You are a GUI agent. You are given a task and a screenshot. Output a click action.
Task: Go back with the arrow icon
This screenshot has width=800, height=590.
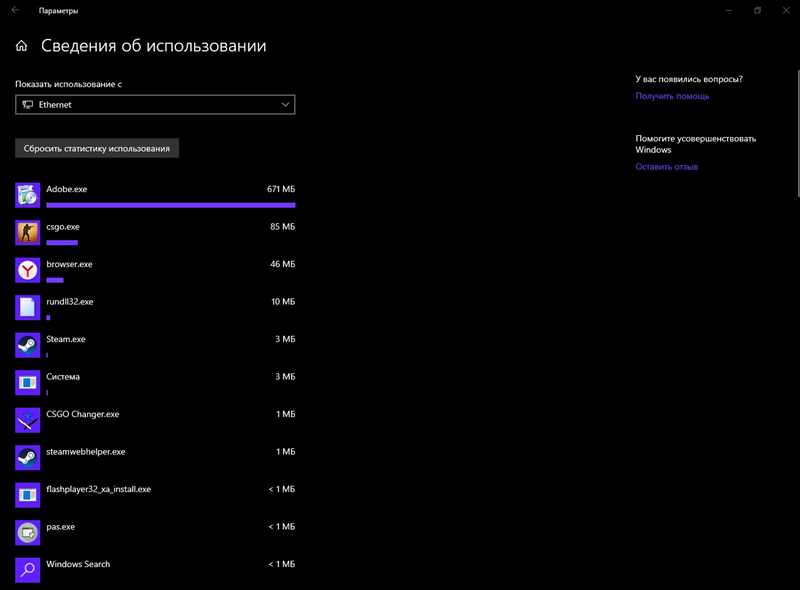pyautogui.click(x=15, y=10)
